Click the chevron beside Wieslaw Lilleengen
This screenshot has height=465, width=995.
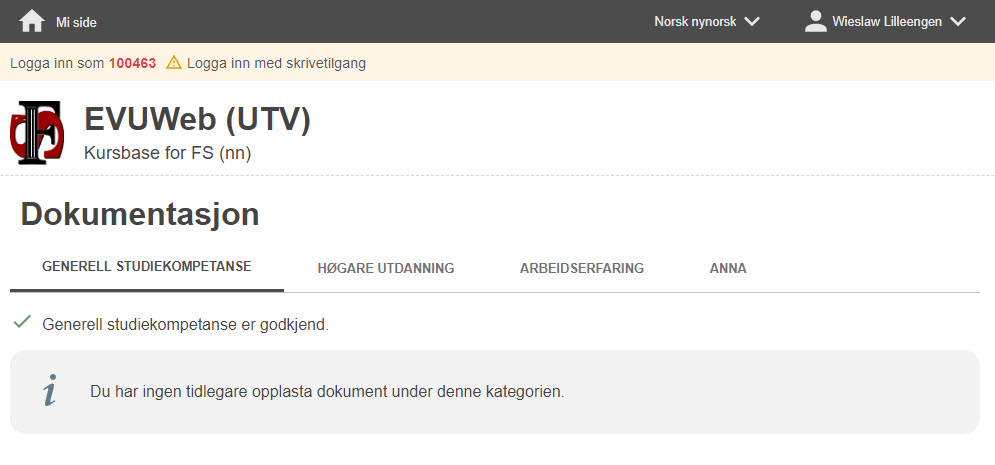coord(958,22)
